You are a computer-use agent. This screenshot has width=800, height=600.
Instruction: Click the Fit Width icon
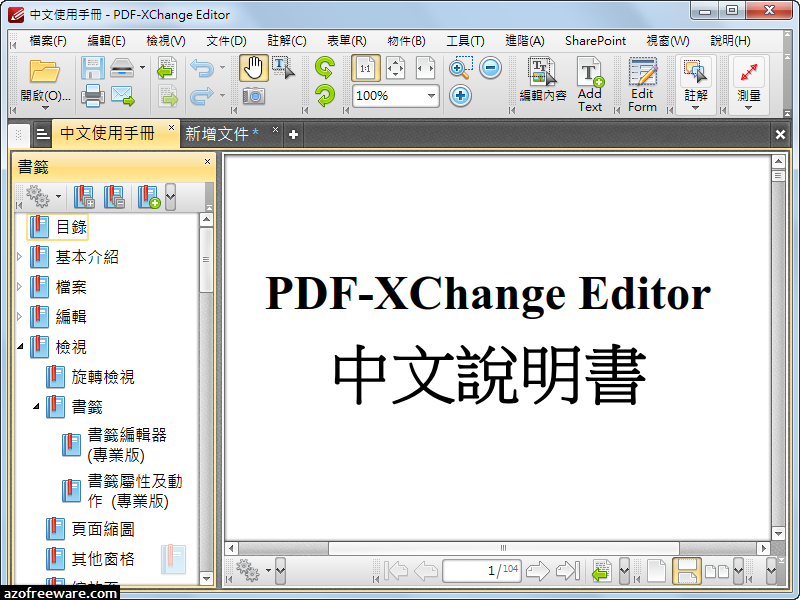425,68
